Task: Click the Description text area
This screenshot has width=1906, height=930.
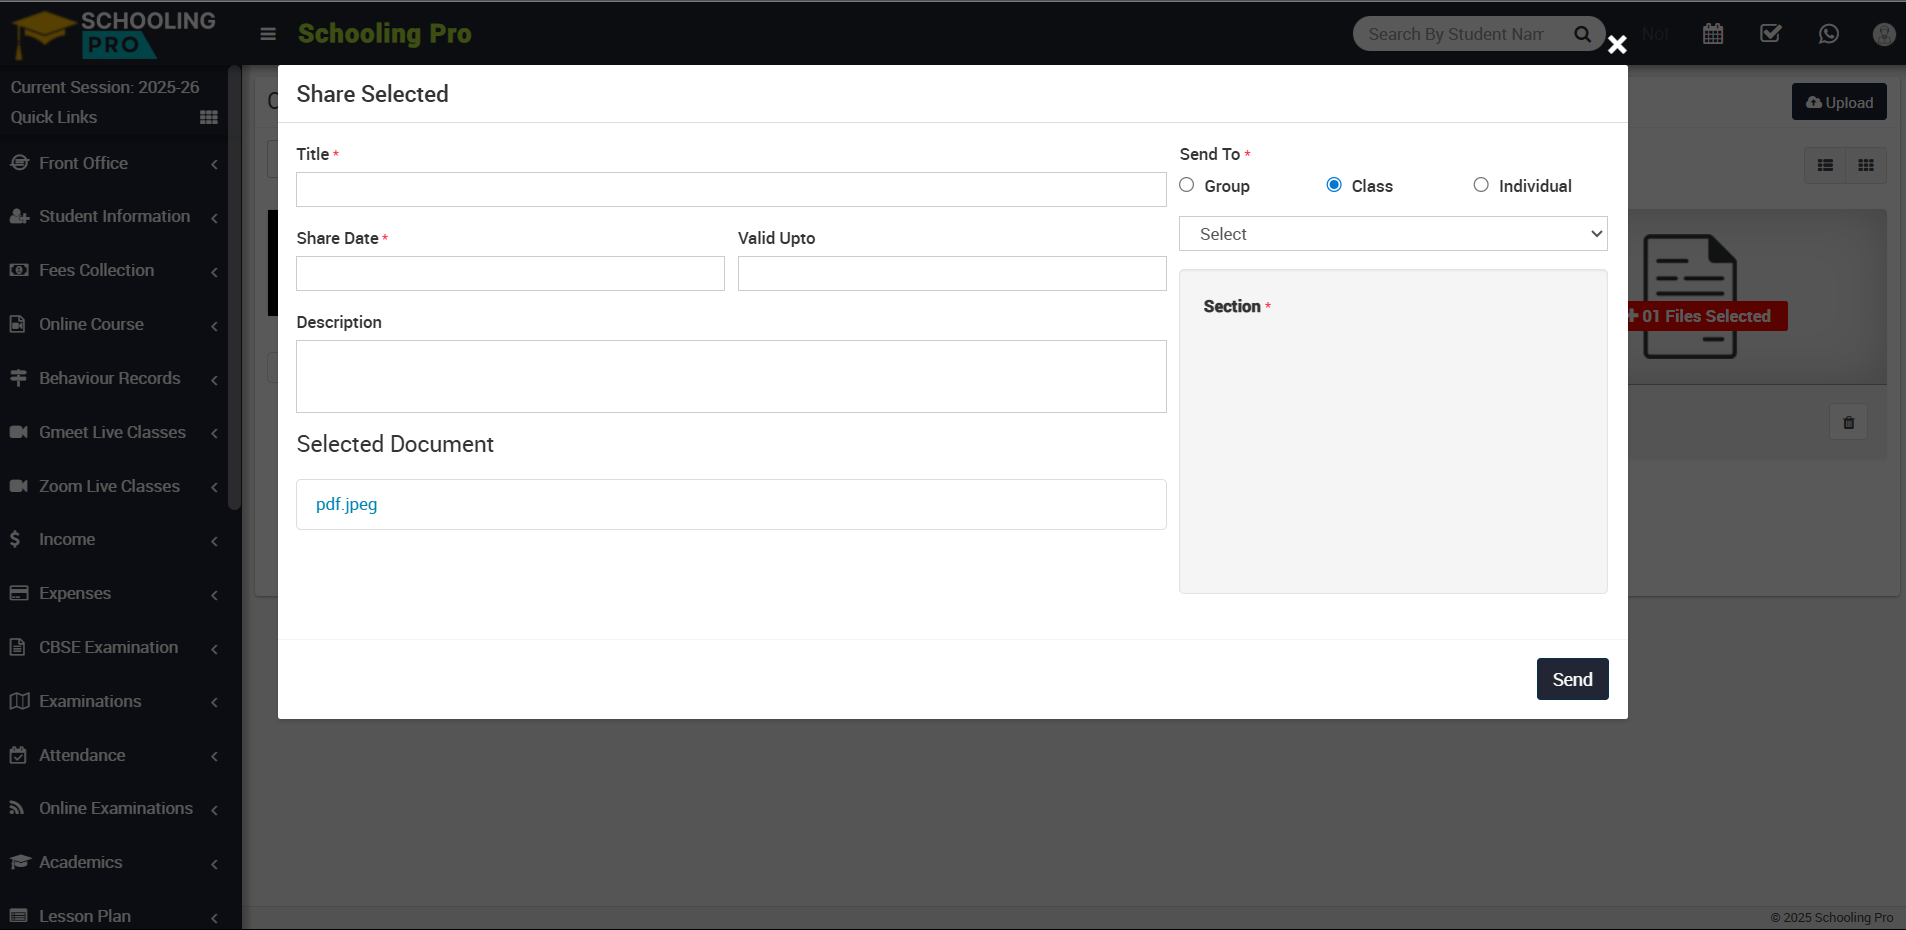Action: 731,376
